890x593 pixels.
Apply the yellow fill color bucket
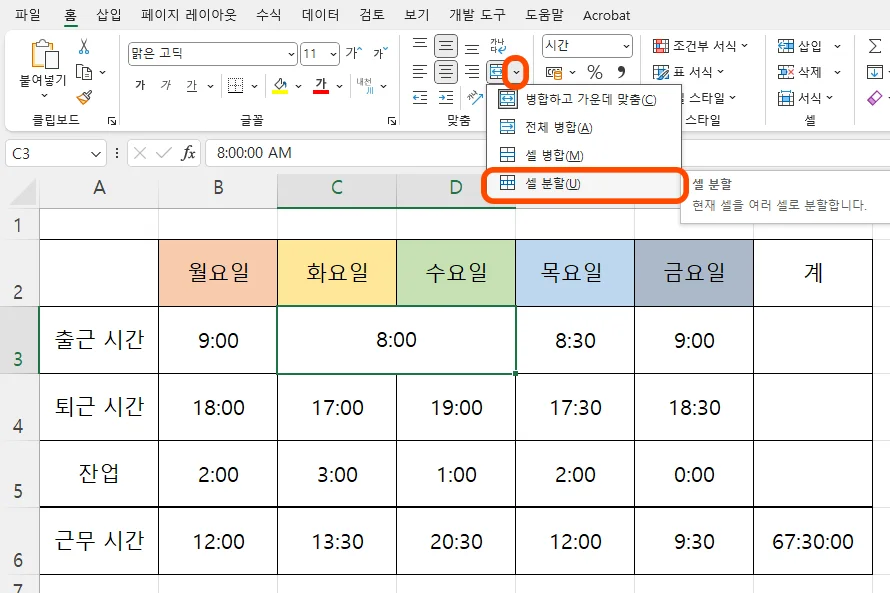click(280, 86)
